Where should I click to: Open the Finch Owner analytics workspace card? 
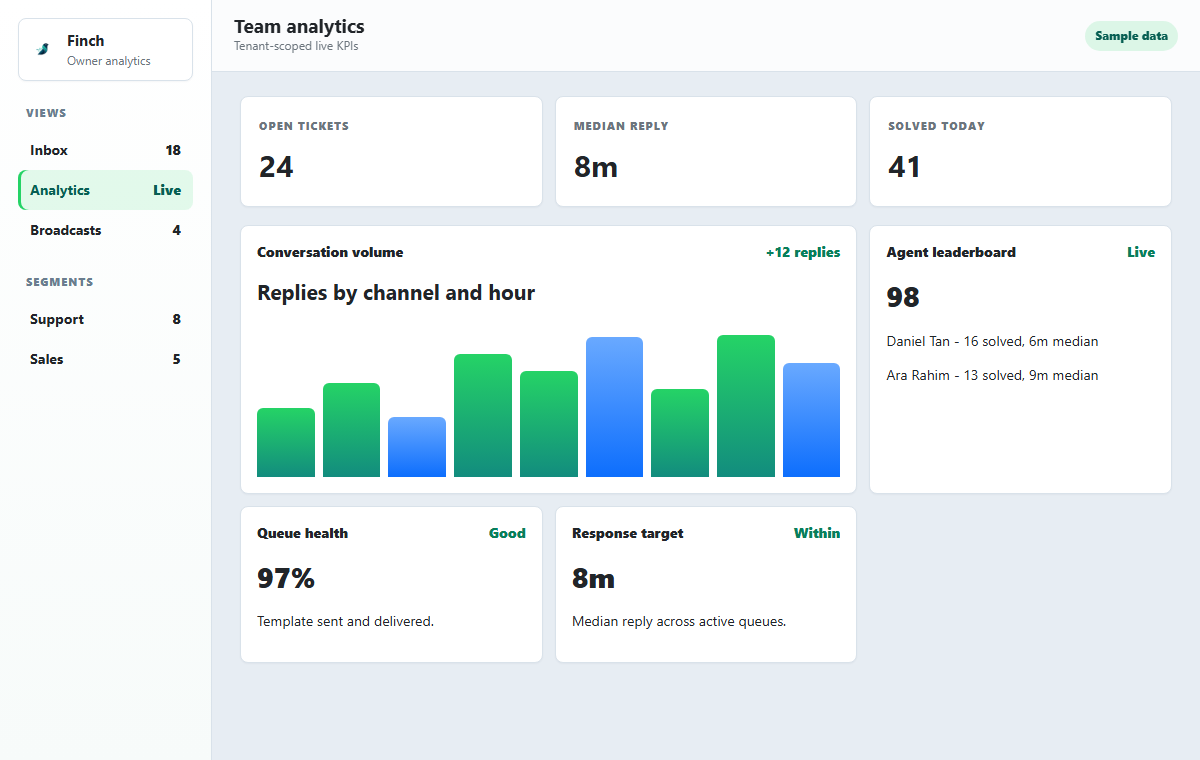pos(105,49)
